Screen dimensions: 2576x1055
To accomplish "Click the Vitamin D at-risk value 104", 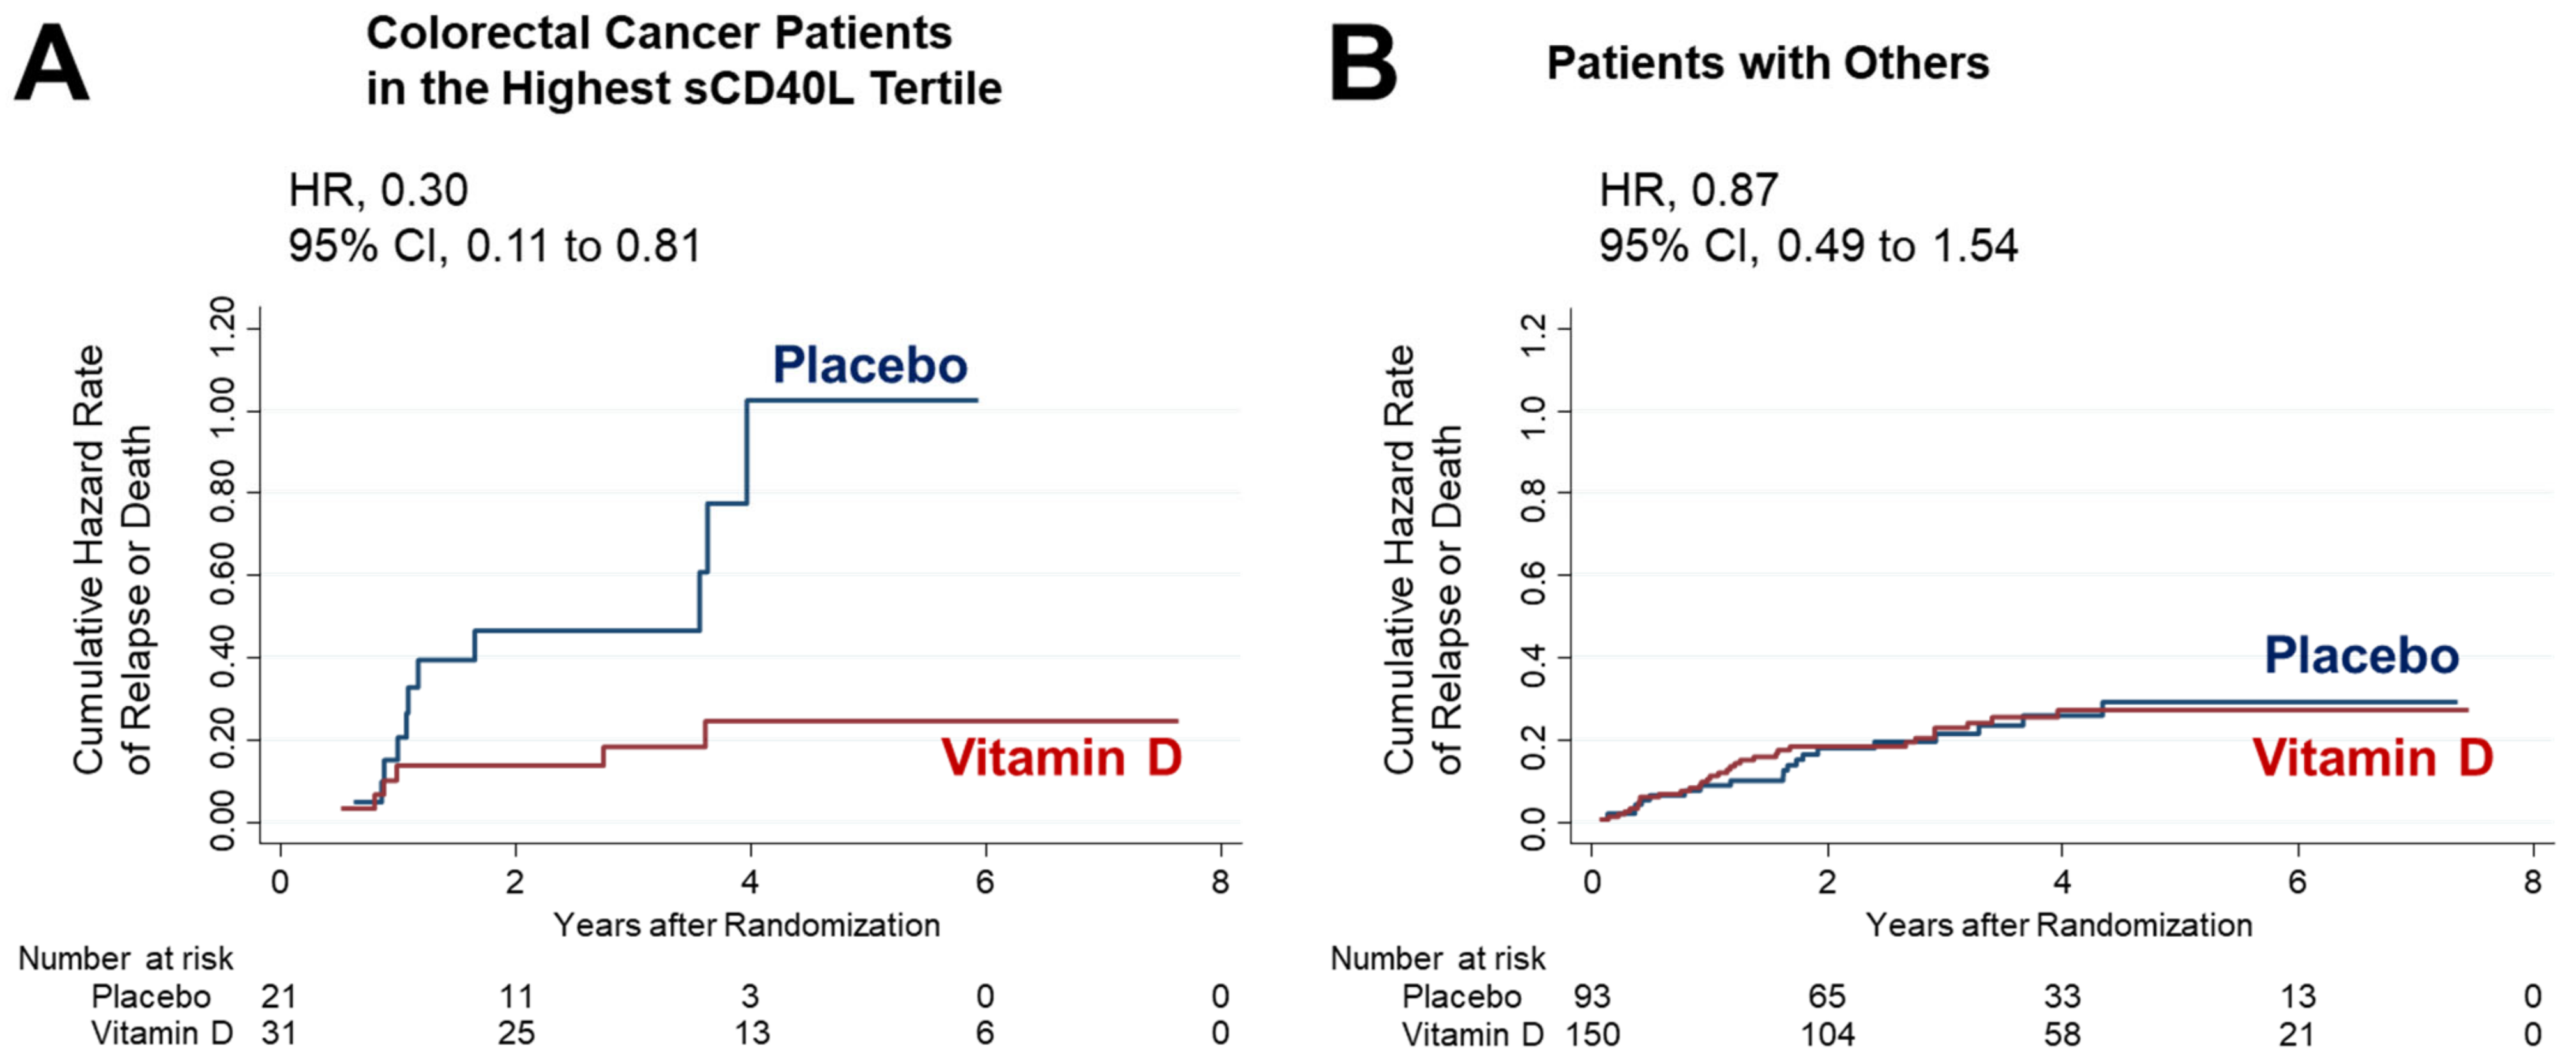I will tap(1827, 1033).
